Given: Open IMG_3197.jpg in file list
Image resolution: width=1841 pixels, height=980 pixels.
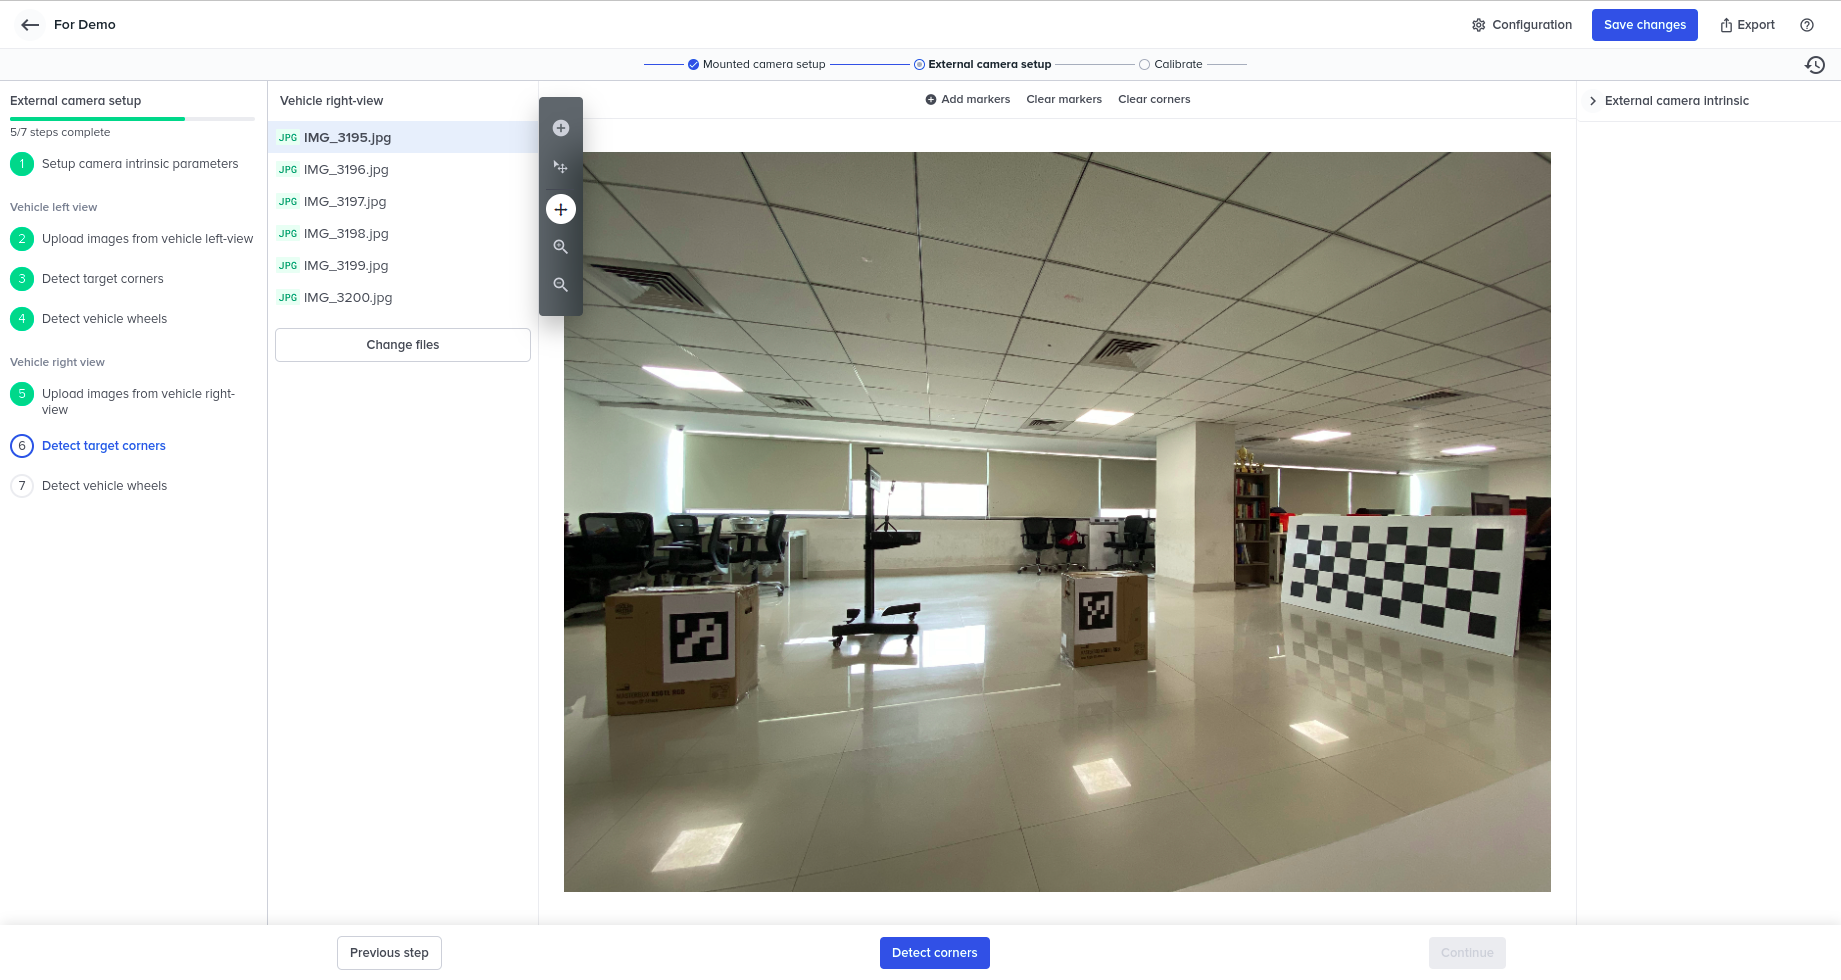Looking at the screenshot, I should (345, 202).
